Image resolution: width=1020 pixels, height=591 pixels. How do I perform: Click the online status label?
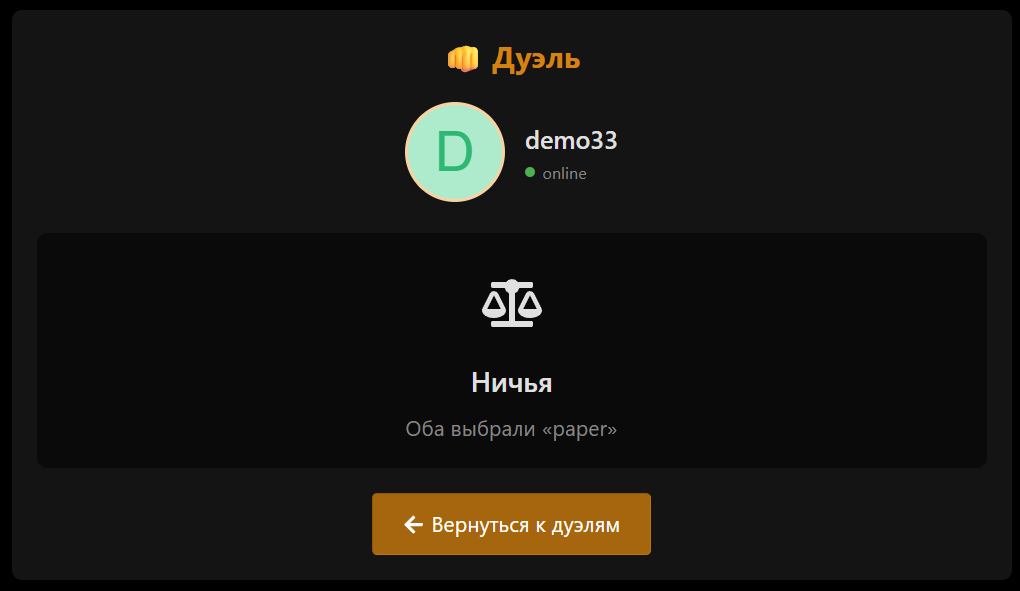(x=565, y=174)
